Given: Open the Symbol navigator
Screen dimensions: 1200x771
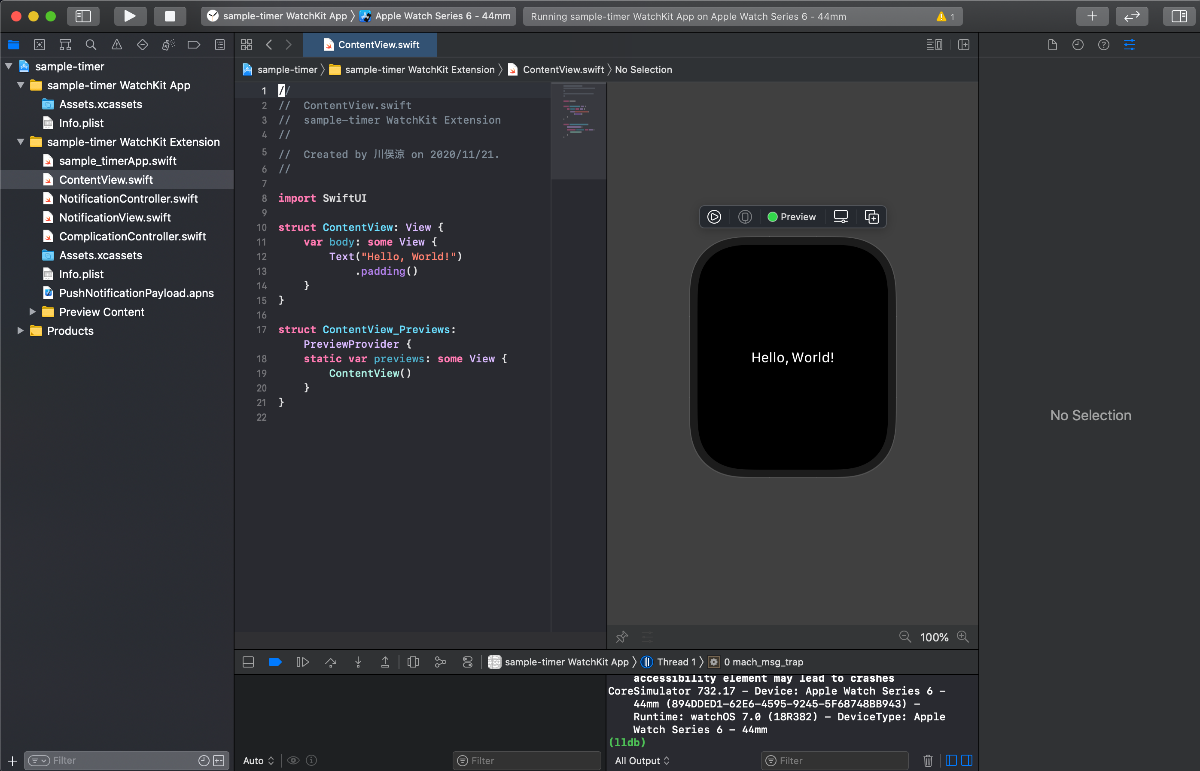Looking at the screenshot, I should click(x=65, y=45).
